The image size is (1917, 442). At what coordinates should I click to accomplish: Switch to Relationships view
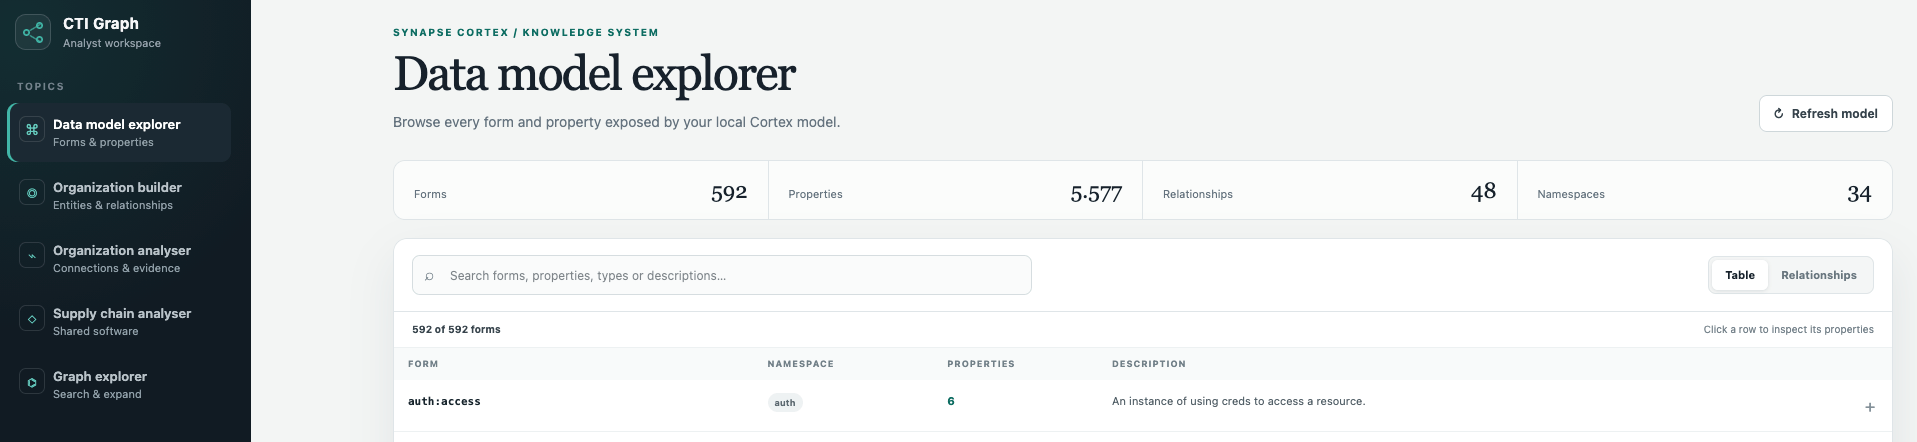click(1818, 275)
